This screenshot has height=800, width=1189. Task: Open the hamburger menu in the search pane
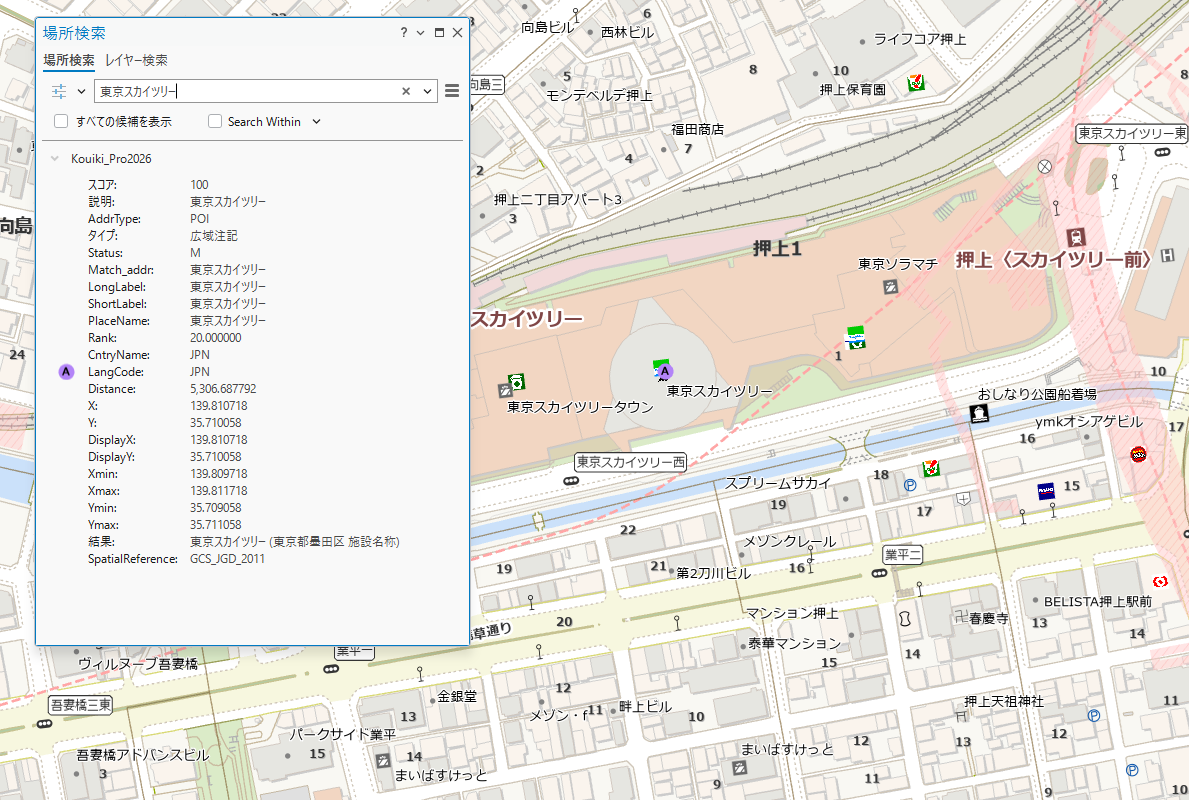(452, 91)
